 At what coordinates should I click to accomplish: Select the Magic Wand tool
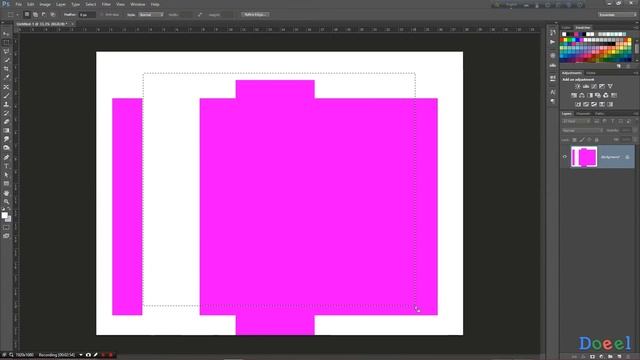click(6, 60)
